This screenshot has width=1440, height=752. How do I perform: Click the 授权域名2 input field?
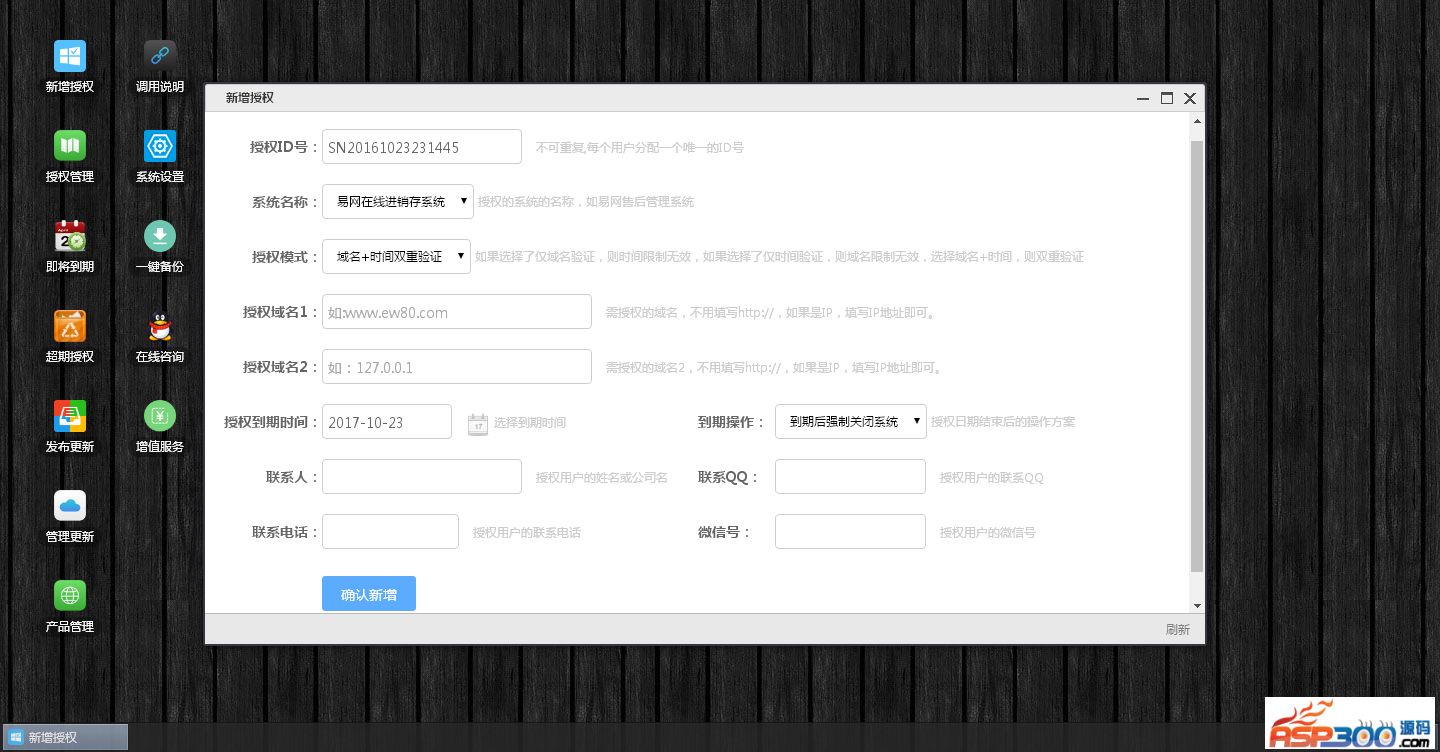[x=457, y=366]
